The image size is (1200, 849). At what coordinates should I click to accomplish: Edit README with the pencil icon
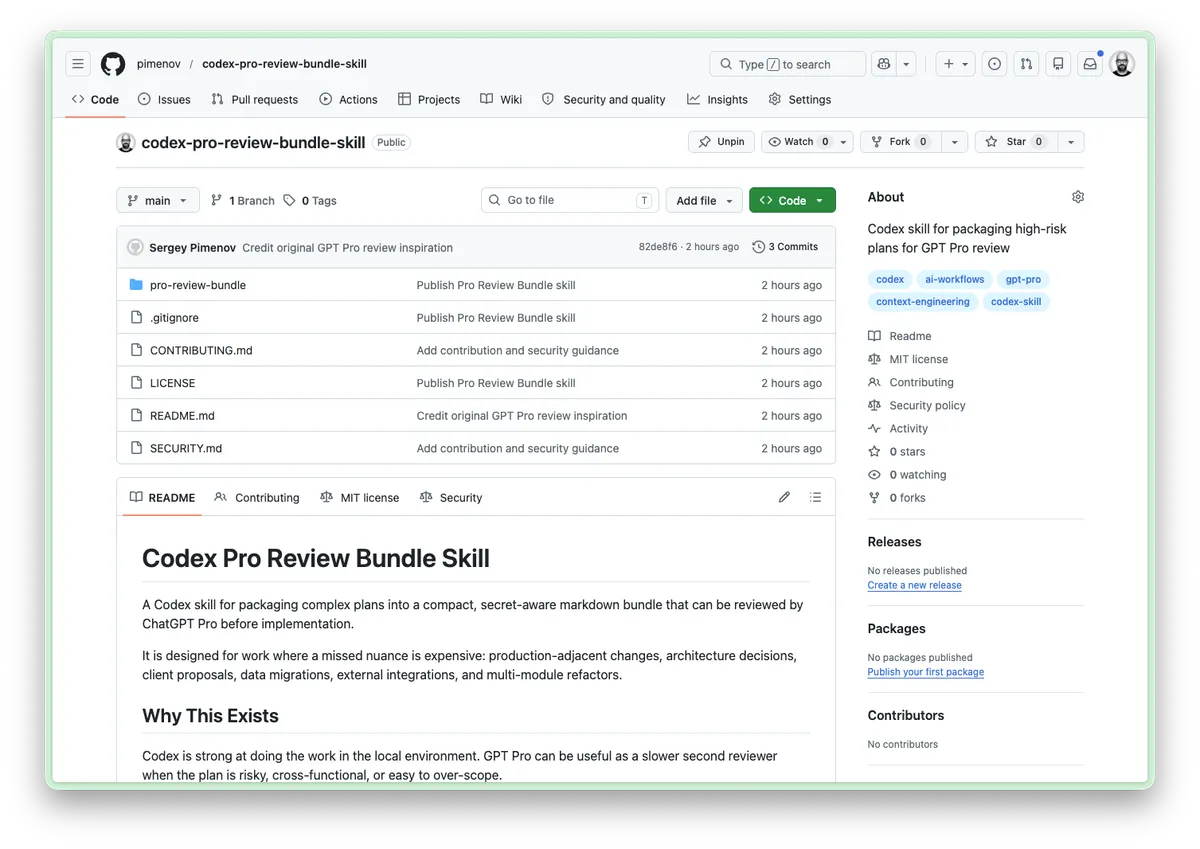[x=784, y=497]
